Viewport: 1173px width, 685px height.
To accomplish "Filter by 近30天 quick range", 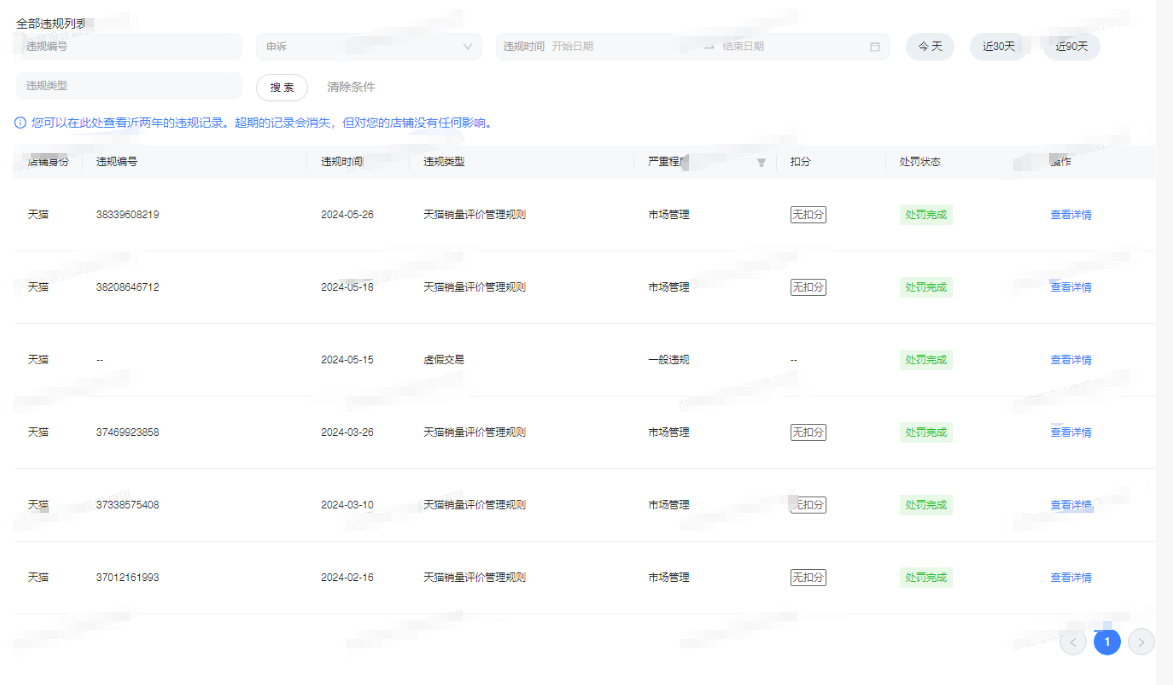I will pos(998,47).
